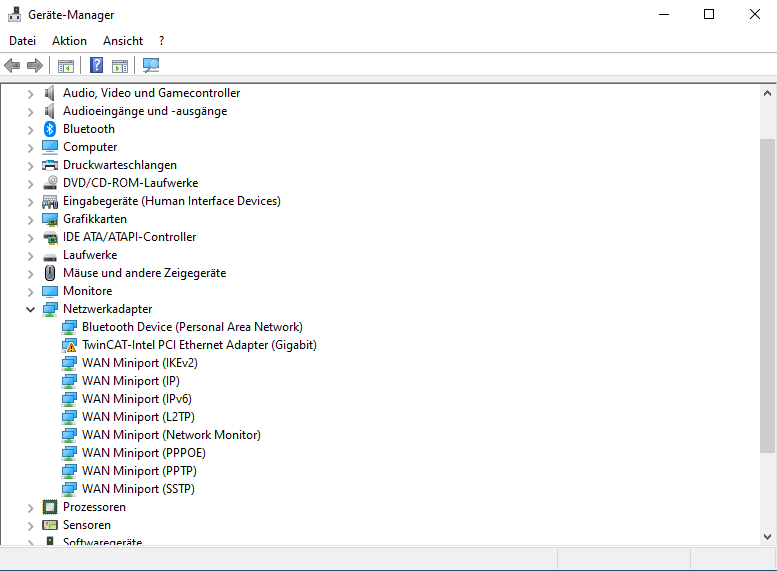Expand the Prozessoren node chevron
777x571 pixels.
(x=30, y=508)
